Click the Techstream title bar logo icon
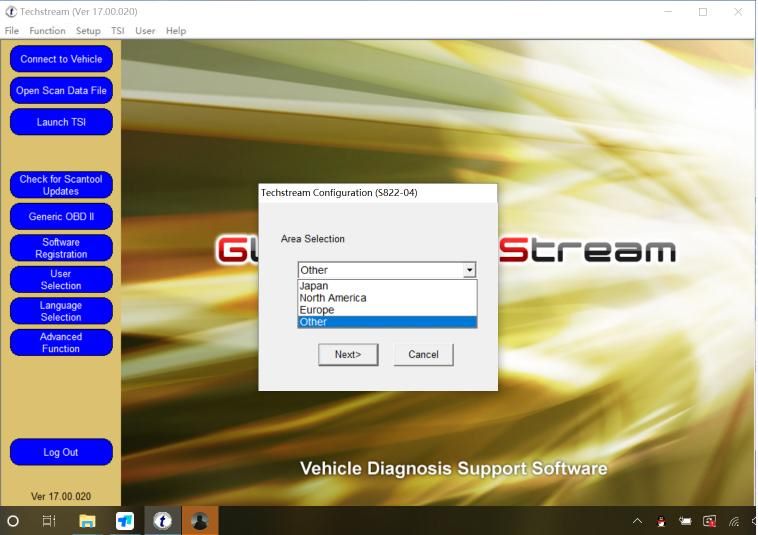 click(11, 12)
